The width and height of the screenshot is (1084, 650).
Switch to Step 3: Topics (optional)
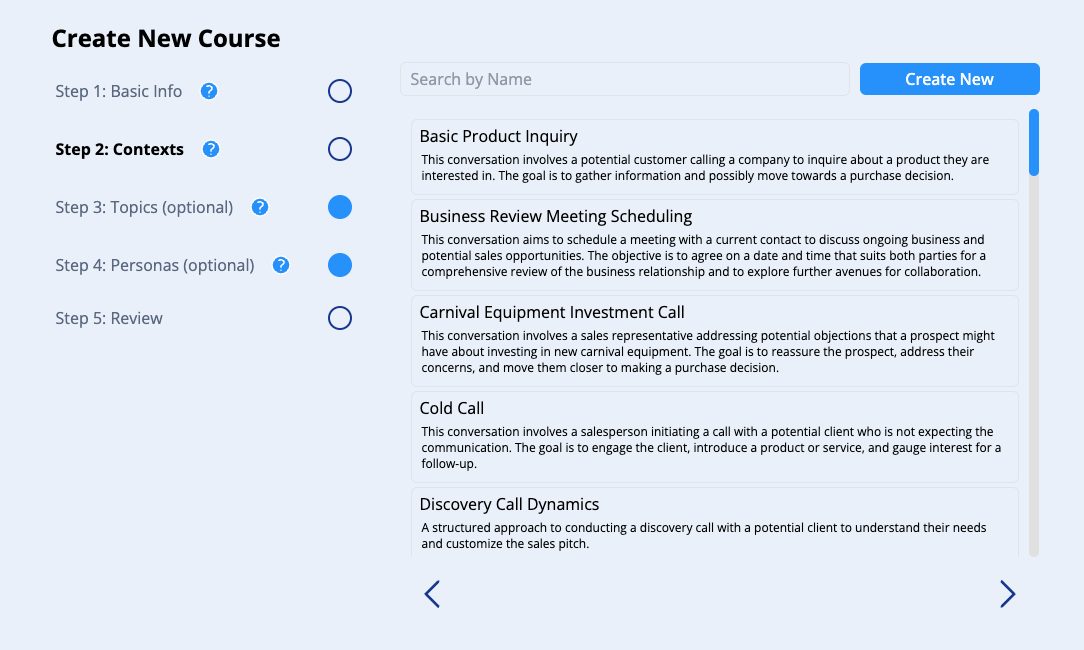144,207
